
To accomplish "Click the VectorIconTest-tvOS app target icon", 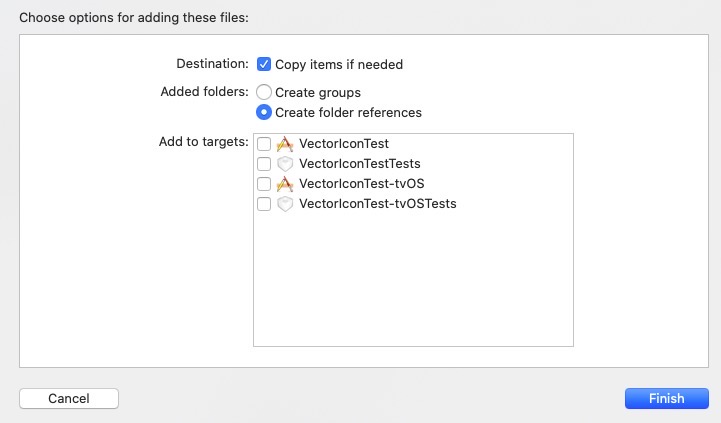I will (x=284, y=184).
